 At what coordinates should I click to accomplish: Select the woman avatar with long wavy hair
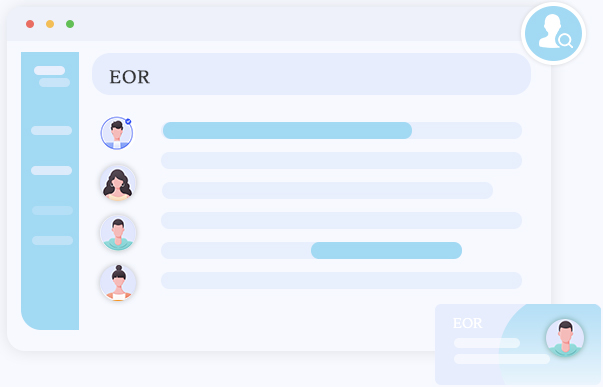[118, 183]
